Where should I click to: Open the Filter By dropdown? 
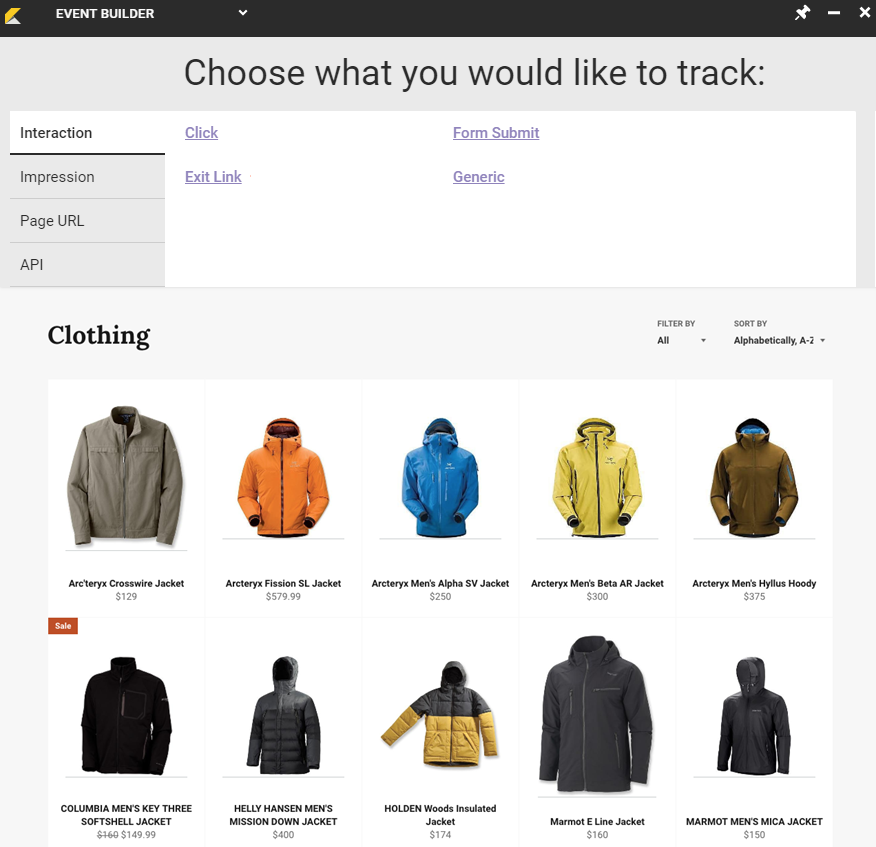pos(681,340)
